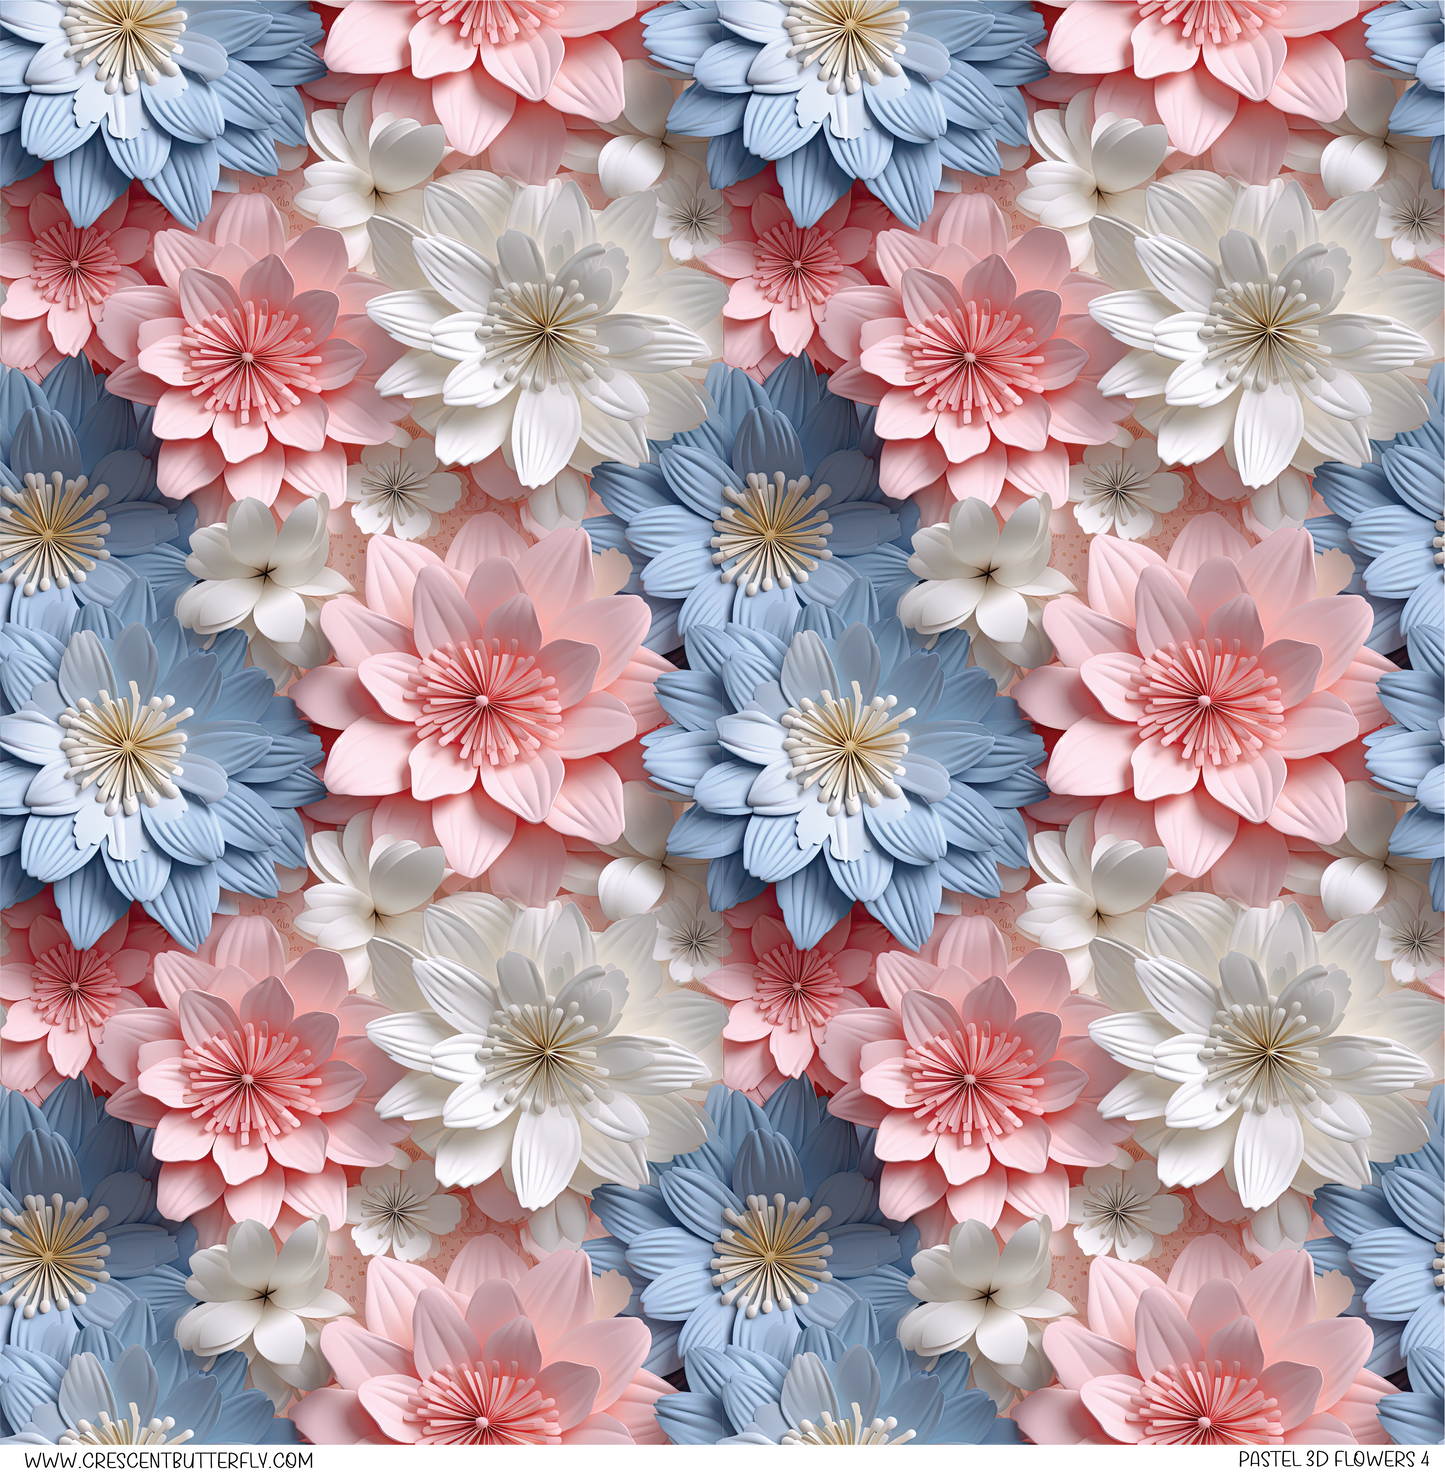Click the Pastel 3D Flowers 4 title label
This screenshot has width=1445, height=1477.
[x=1332, y=1459]
